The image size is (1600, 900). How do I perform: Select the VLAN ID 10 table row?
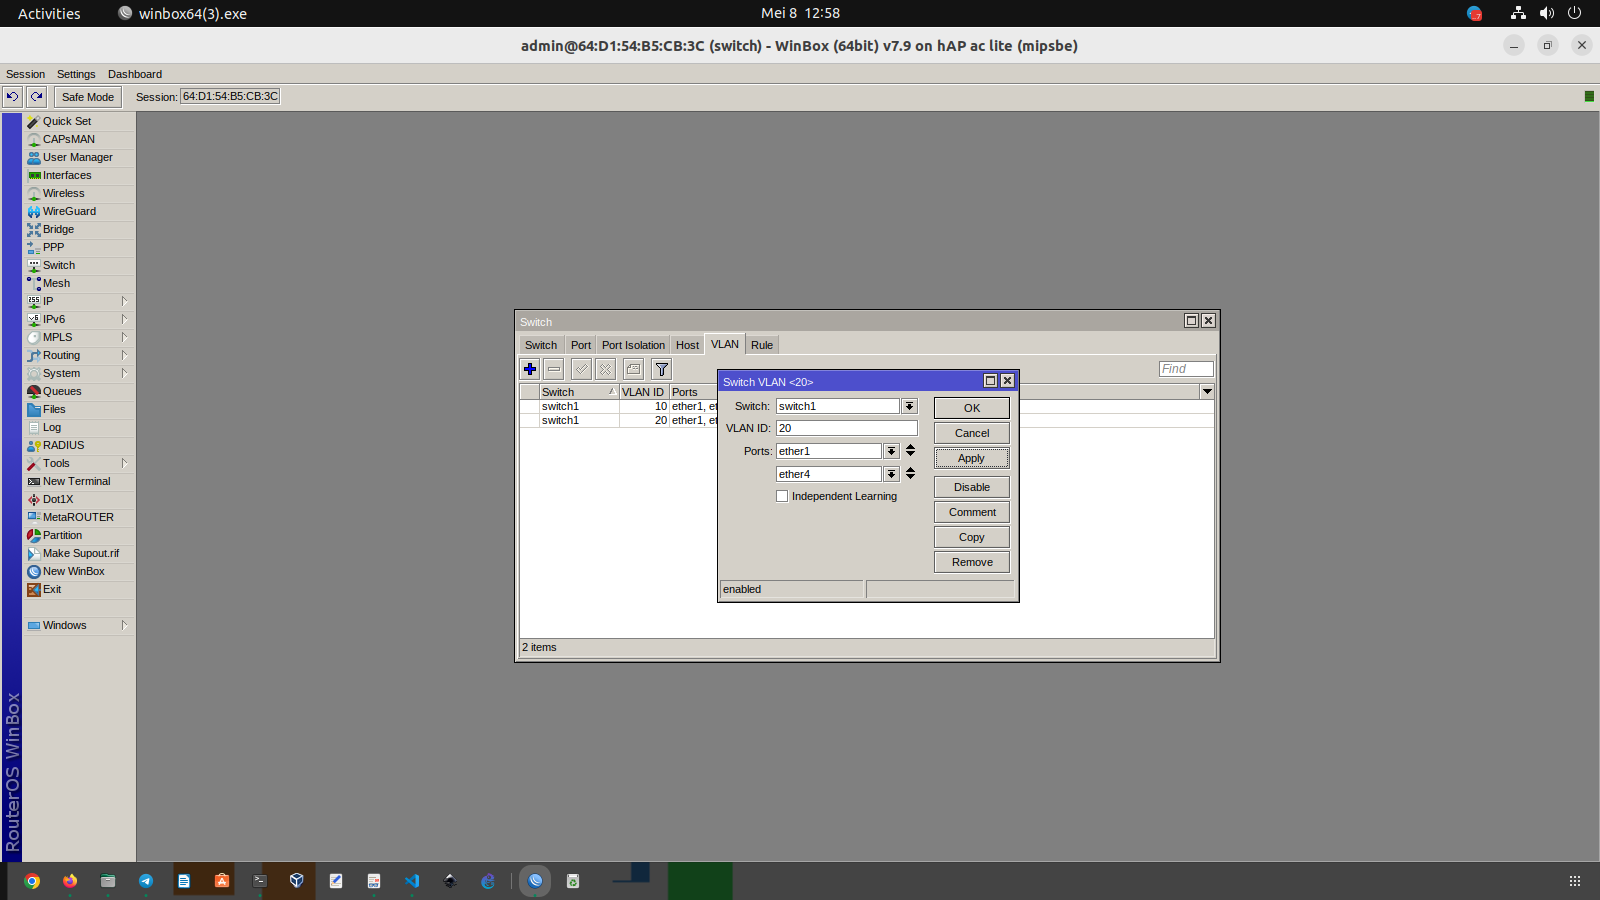tap(866, 406)
